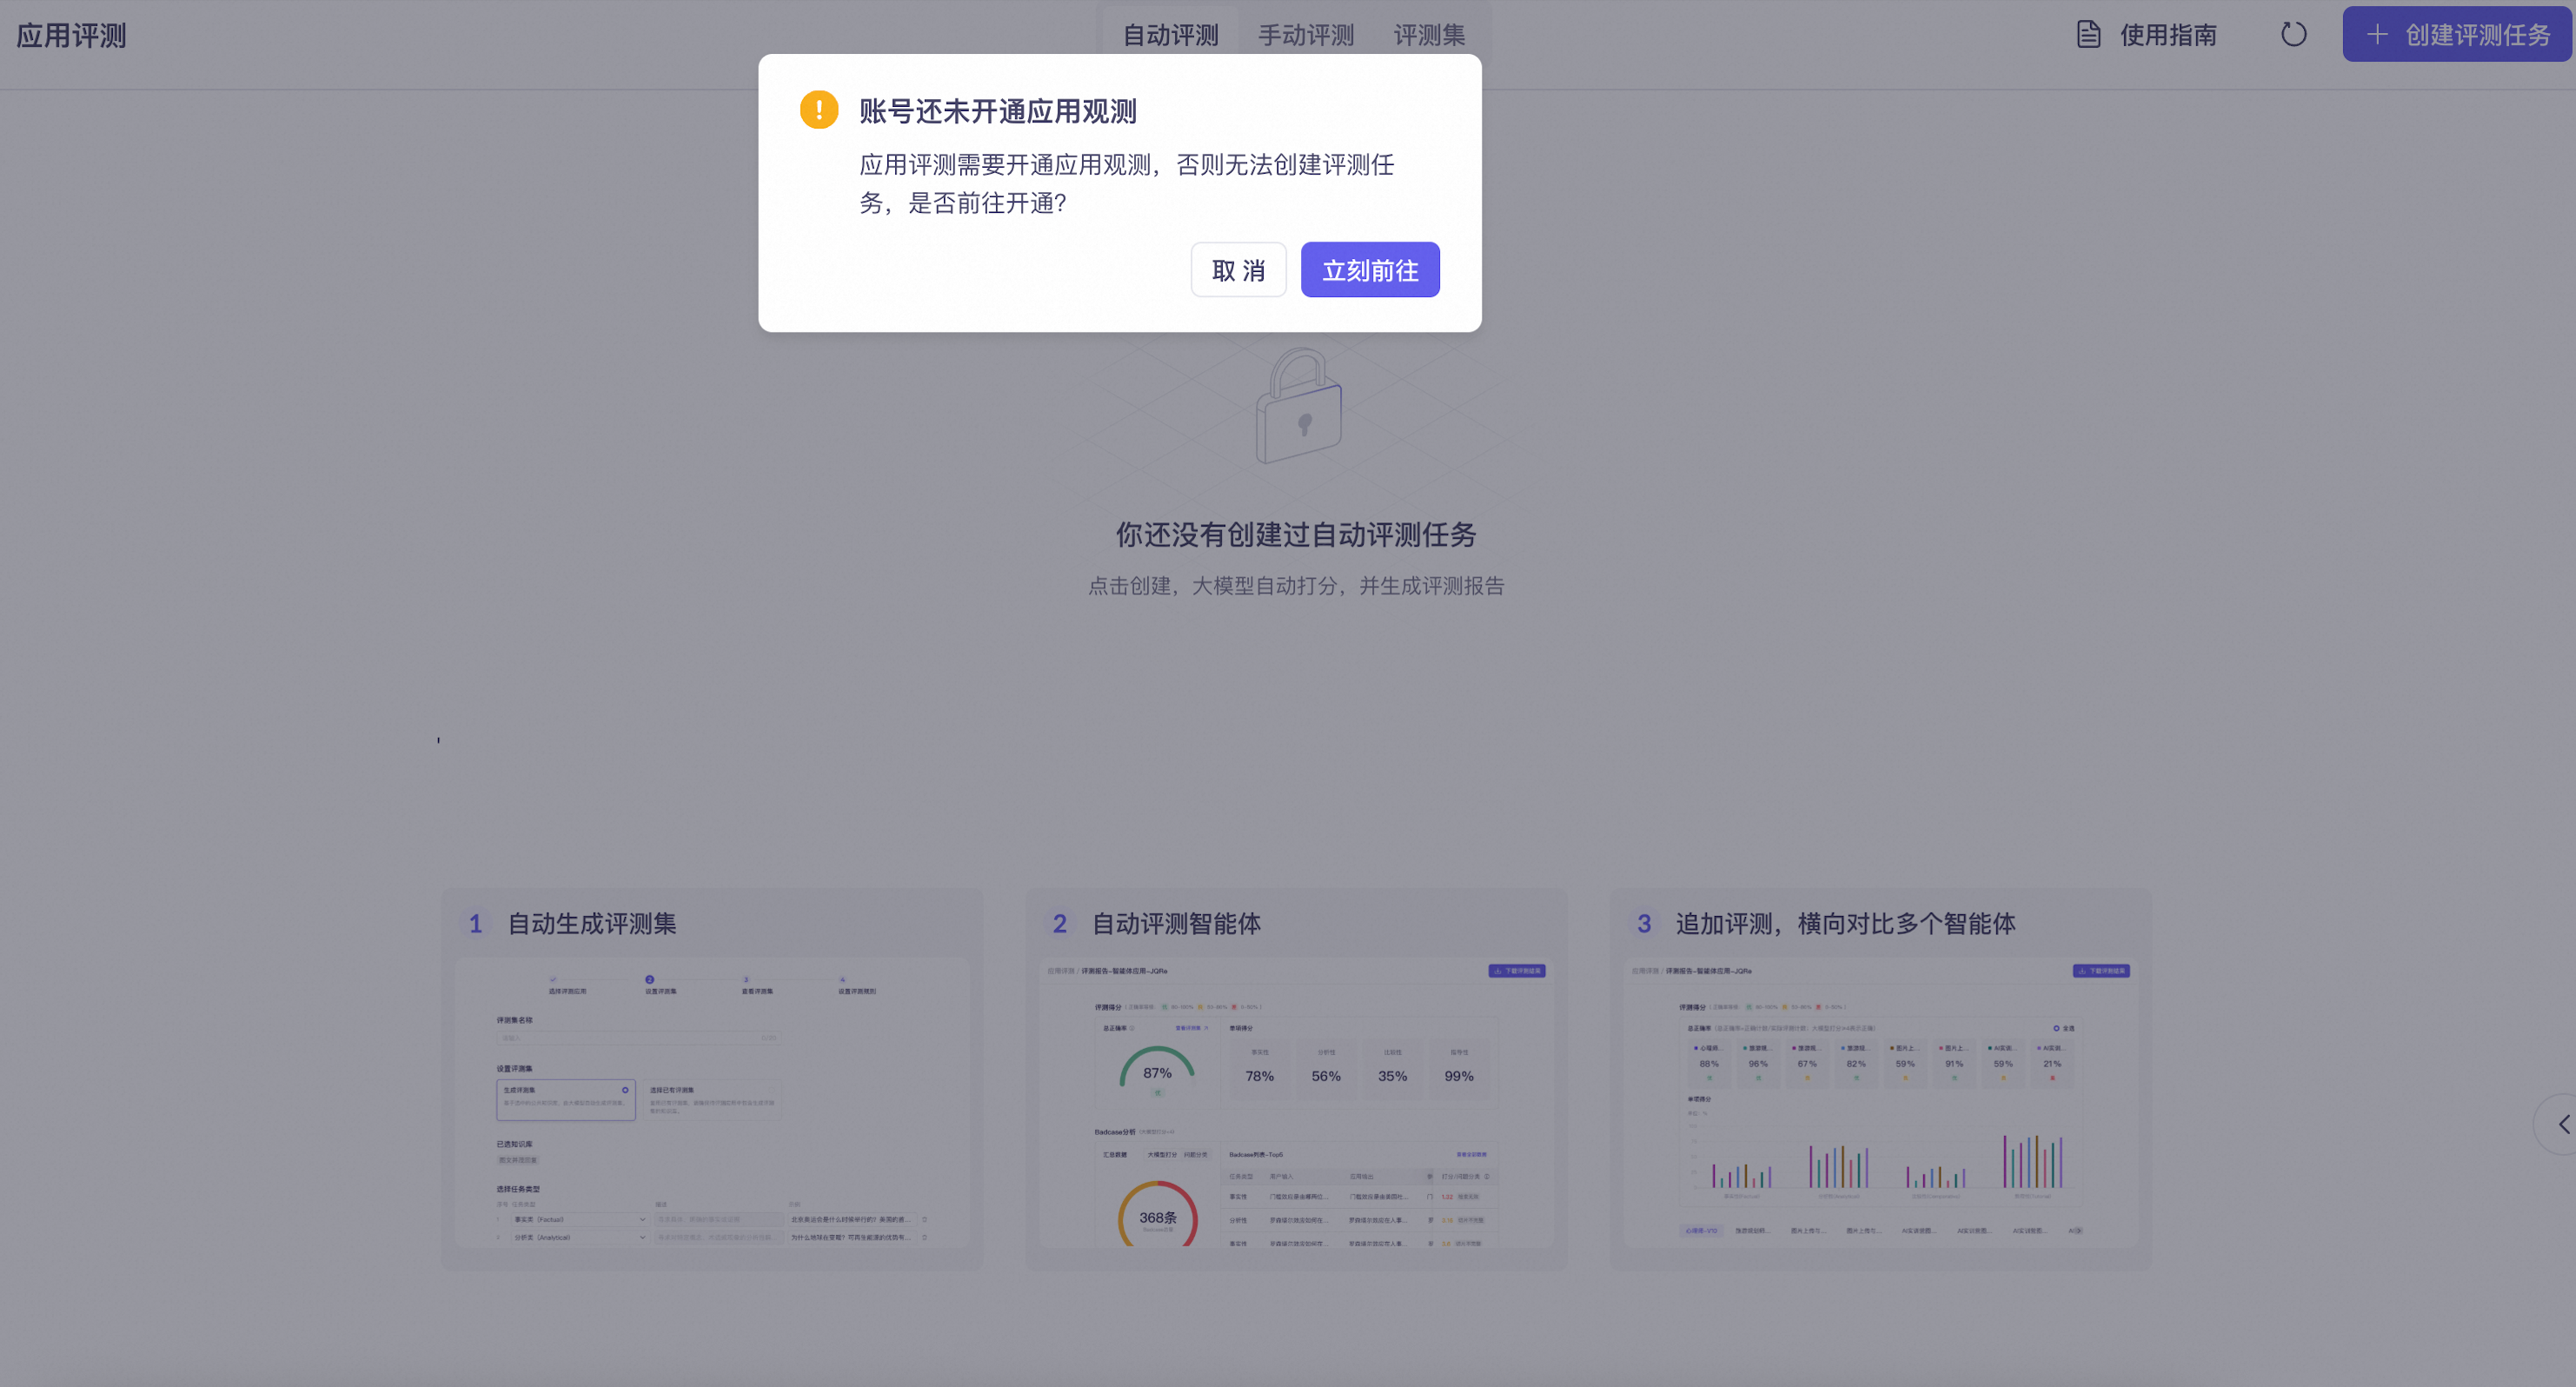This screenshot has height=1387, width=2576.
Task: Expand side panel via right-edge chevron
Action: 2563,1124
